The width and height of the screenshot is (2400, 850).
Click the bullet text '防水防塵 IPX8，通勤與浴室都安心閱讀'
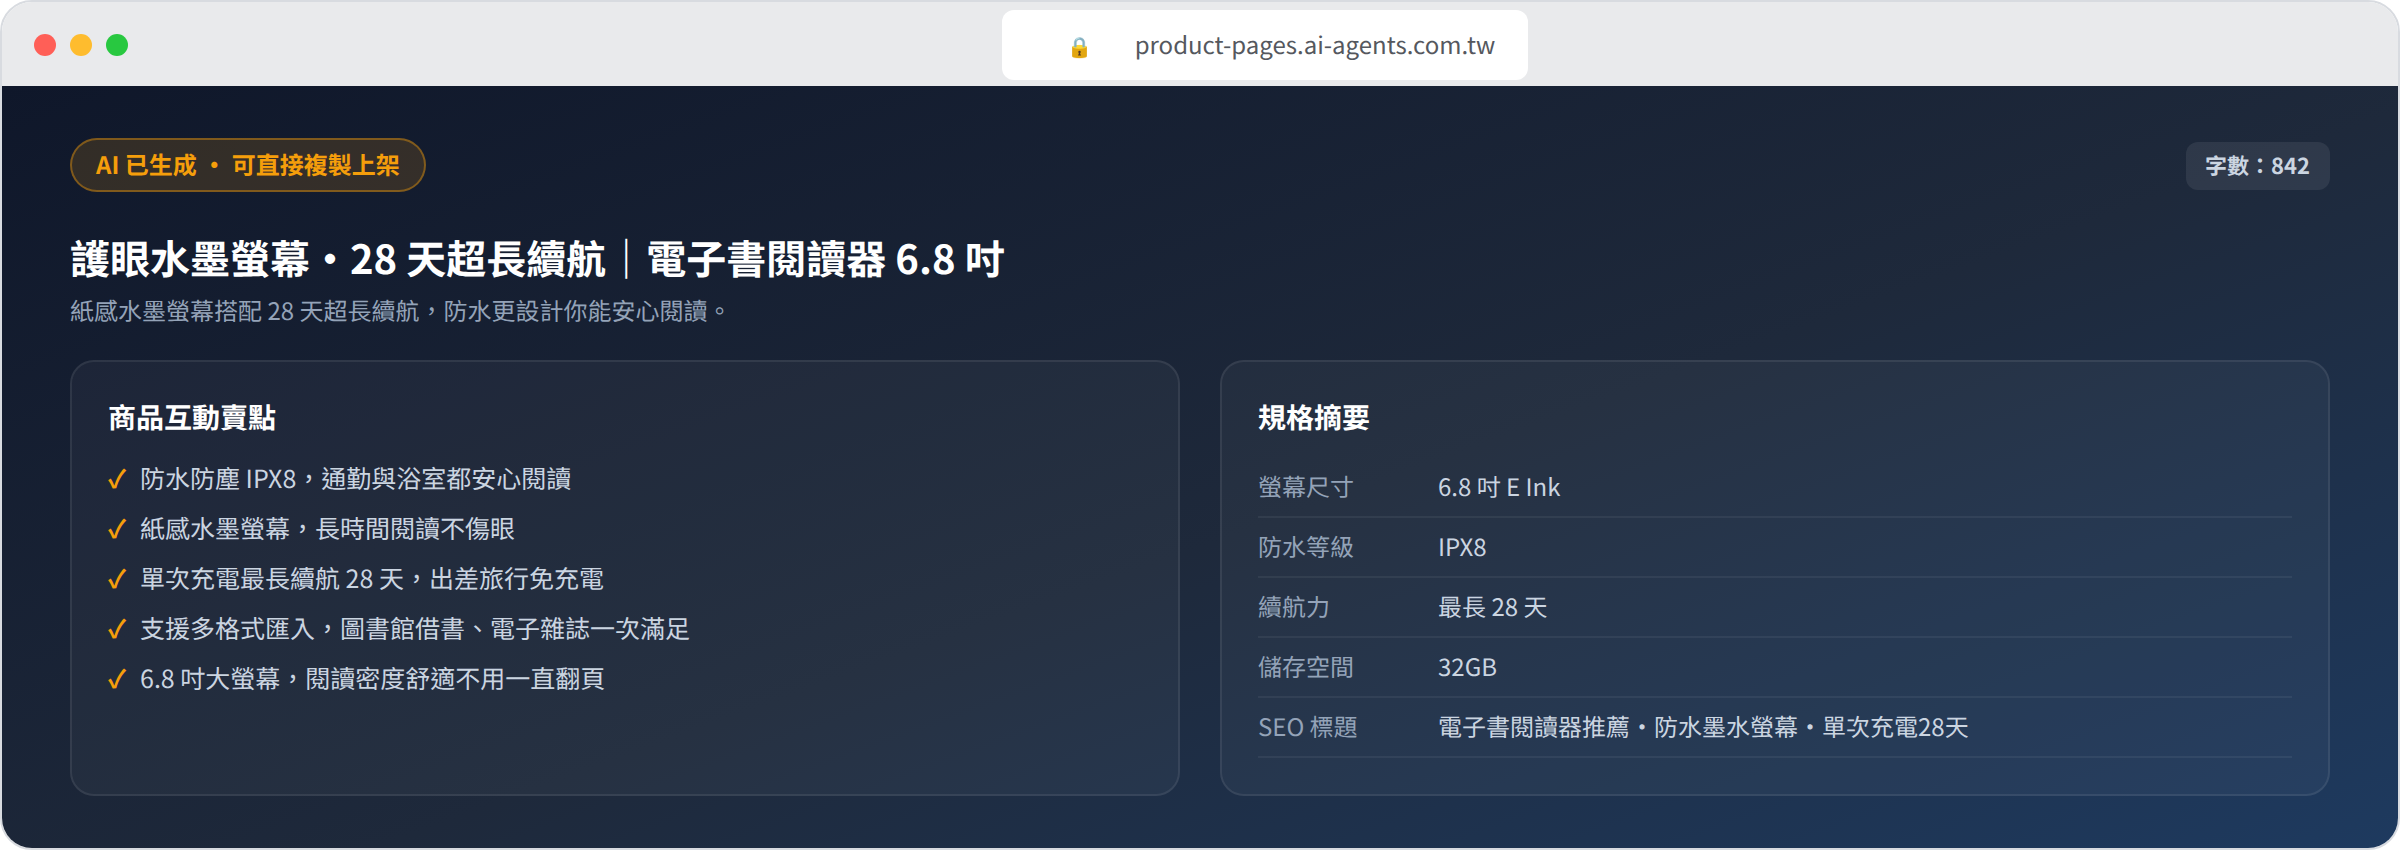356,480
